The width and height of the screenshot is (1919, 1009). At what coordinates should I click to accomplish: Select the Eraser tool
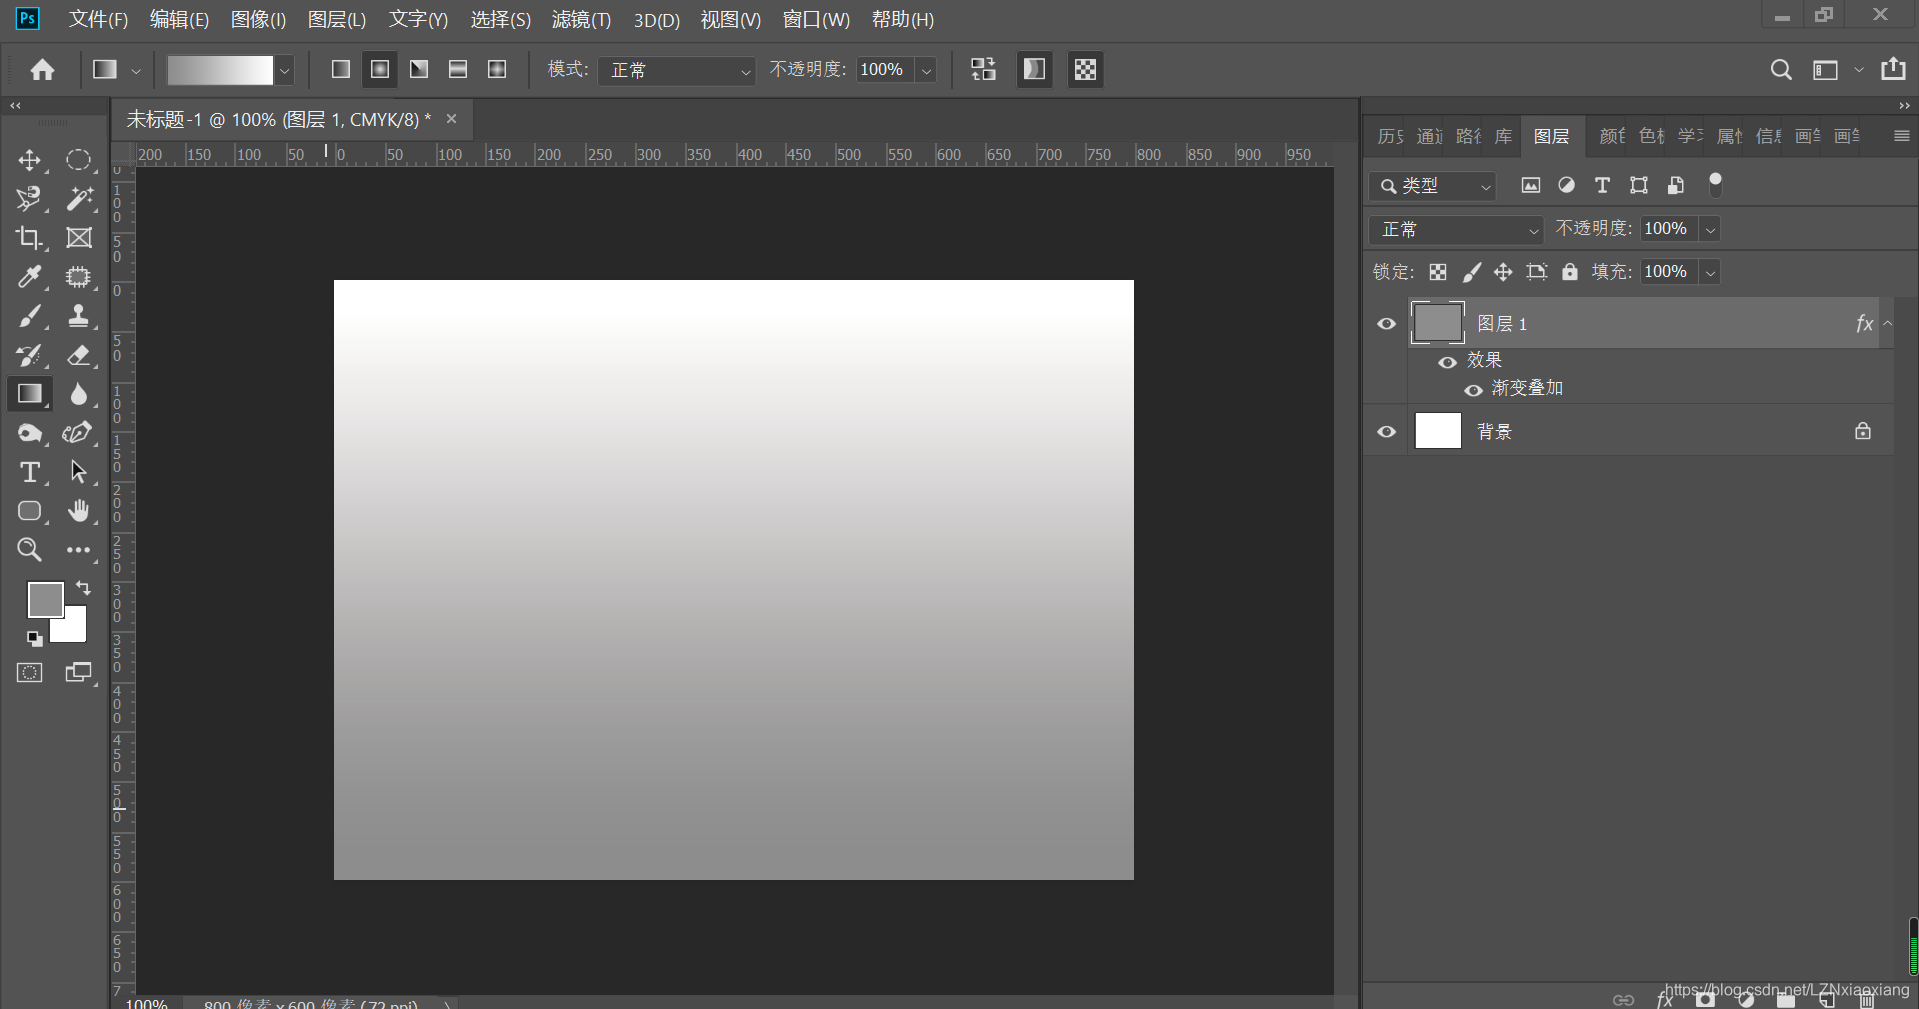click(79, 355)
